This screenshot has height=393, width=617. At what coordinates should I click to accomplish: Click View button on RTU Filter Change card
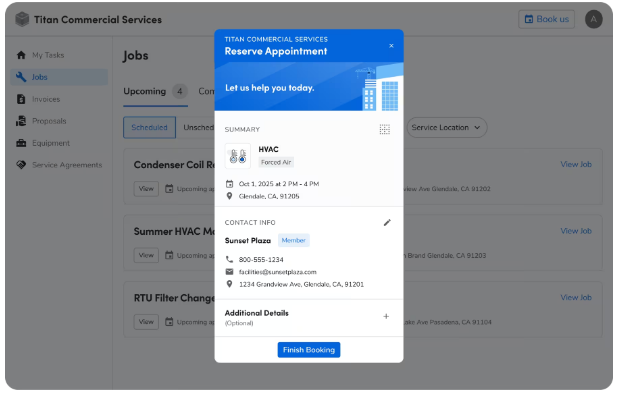point(146,322)
